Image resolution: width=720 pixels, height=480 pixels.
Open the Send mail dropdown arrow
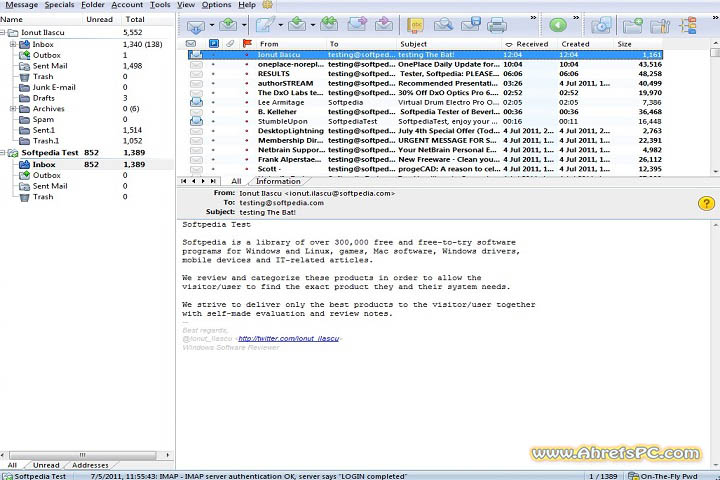point(244,25)
